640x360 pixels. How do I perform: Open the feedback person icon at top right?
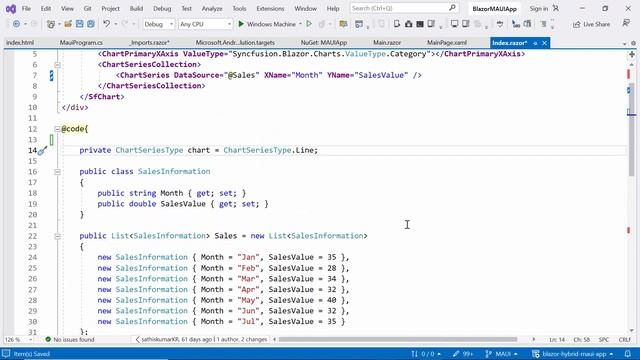tap(626, 24)
